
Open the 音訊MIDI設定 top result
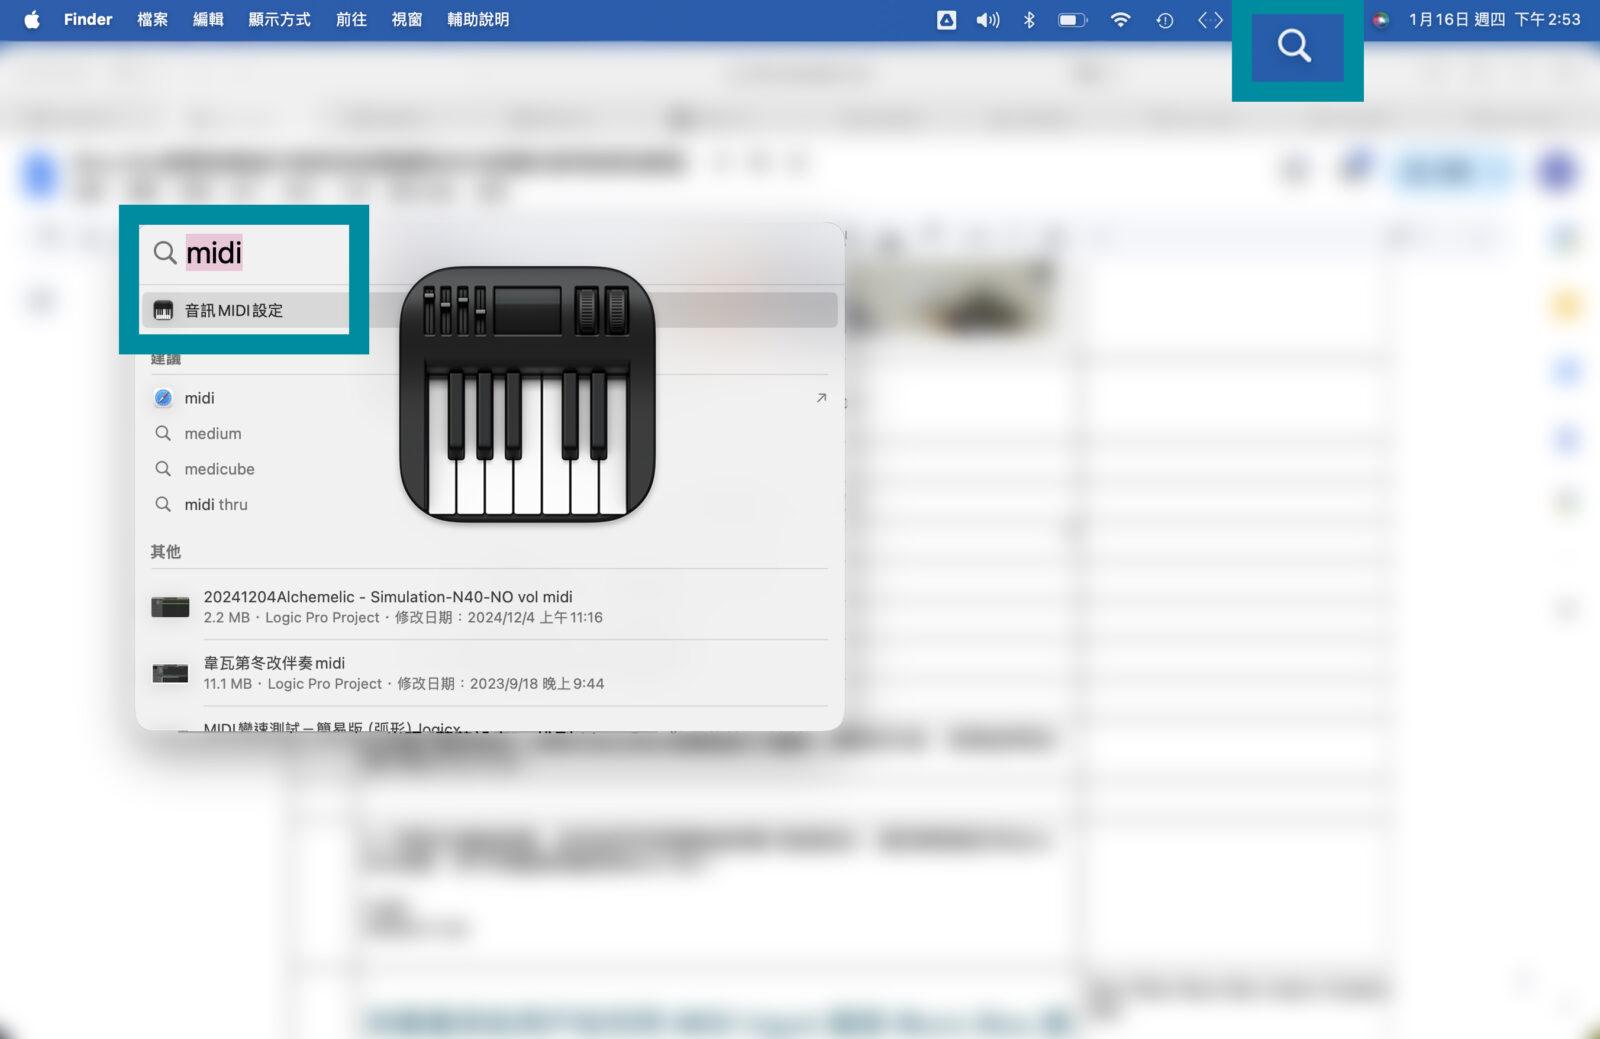(x=234, y=311)
